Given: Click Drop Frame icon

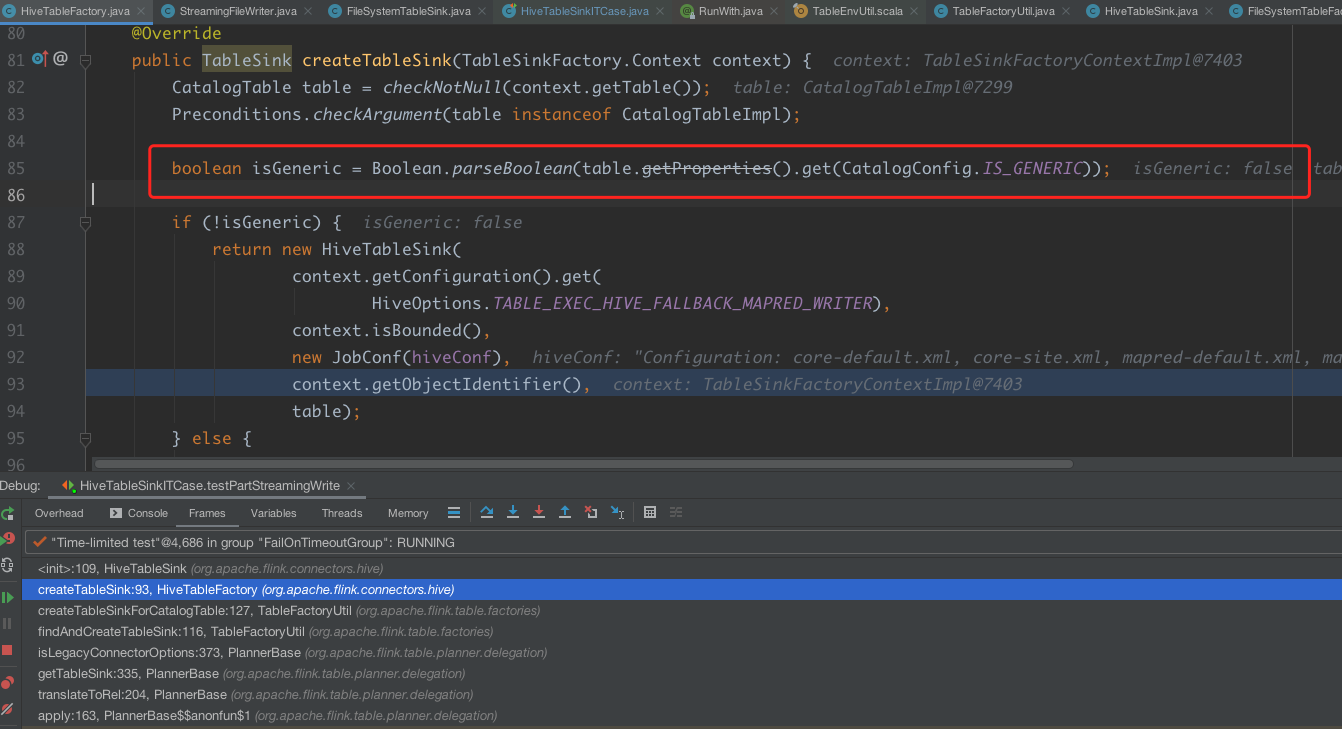Looking at the screenshot, I should [x=591, y=513].
